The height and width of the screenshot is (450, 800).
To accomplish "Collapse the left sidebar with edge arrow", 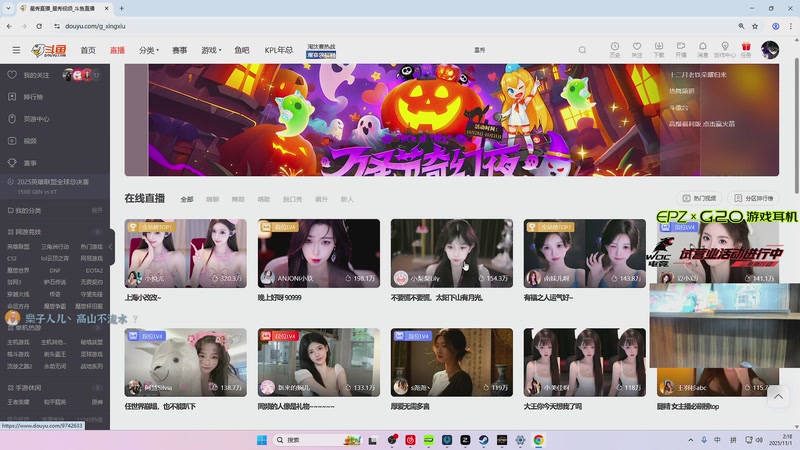I will tap(111, 246).
